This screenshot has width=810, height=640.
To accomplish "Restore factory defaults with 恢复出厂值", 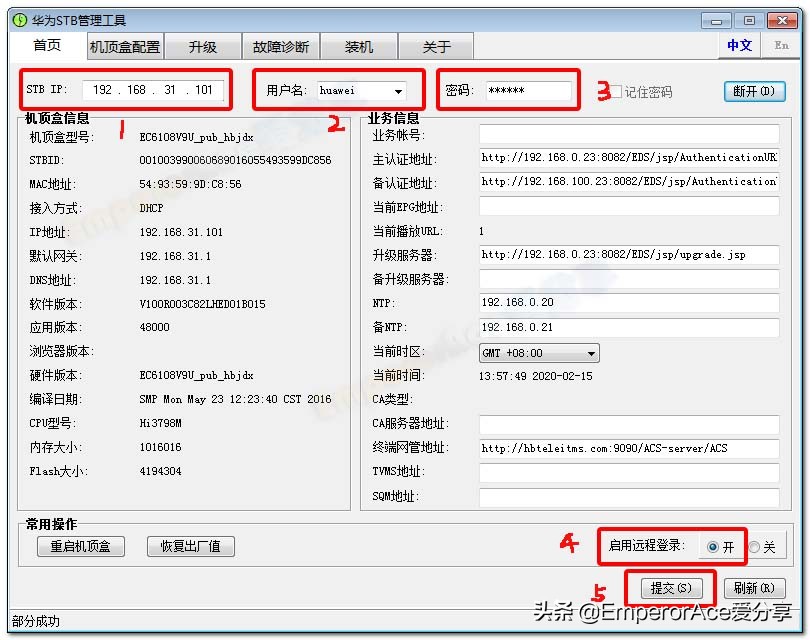I will point(190,546).
